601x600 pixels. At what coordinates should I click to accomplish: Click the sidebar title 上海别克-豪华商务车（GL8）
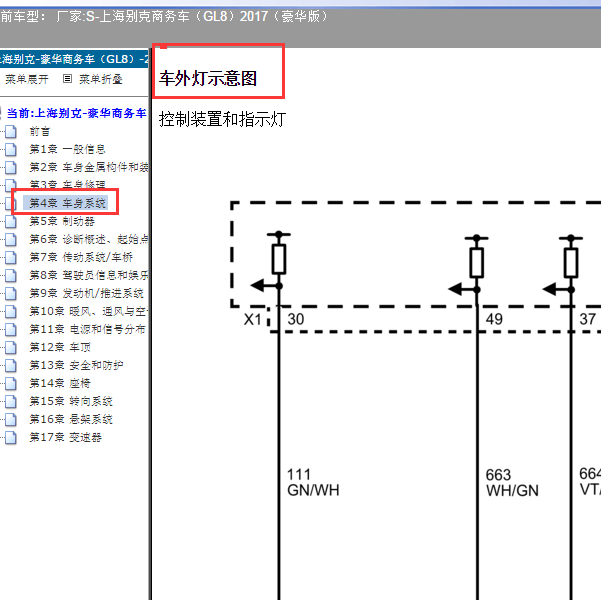(x=73, y=59)
